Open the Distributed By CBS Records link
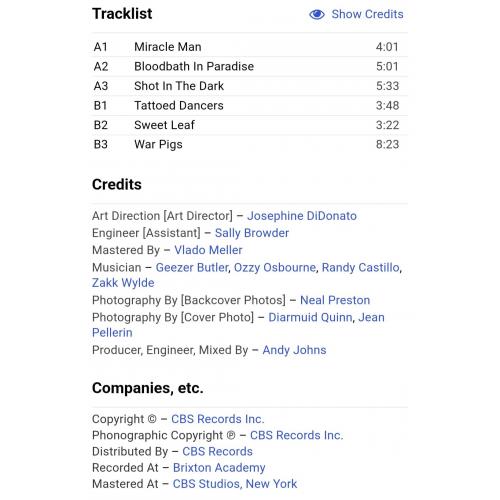 tap(217, 451)
